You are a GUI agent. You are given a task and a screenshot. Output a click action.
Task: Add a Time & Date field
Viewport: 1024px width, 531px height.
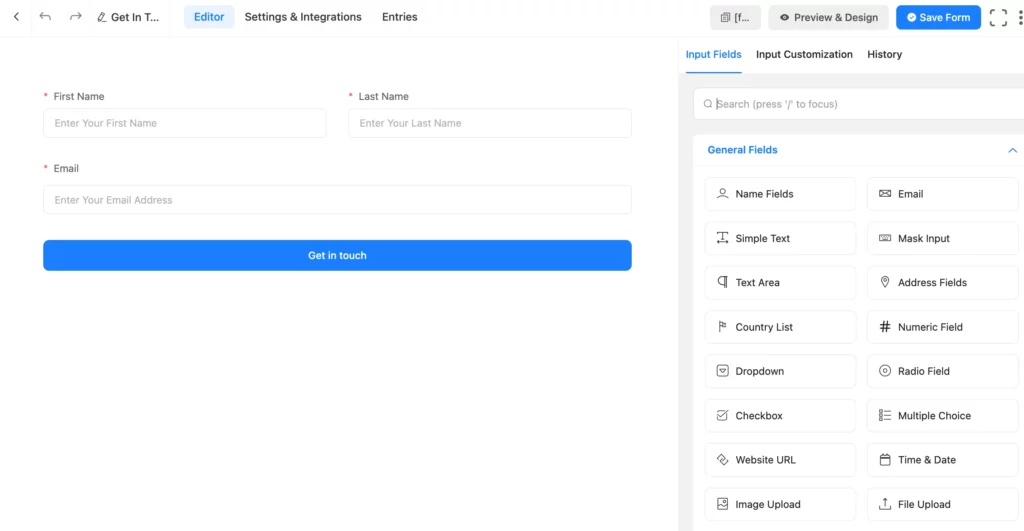tap(942, 460)
